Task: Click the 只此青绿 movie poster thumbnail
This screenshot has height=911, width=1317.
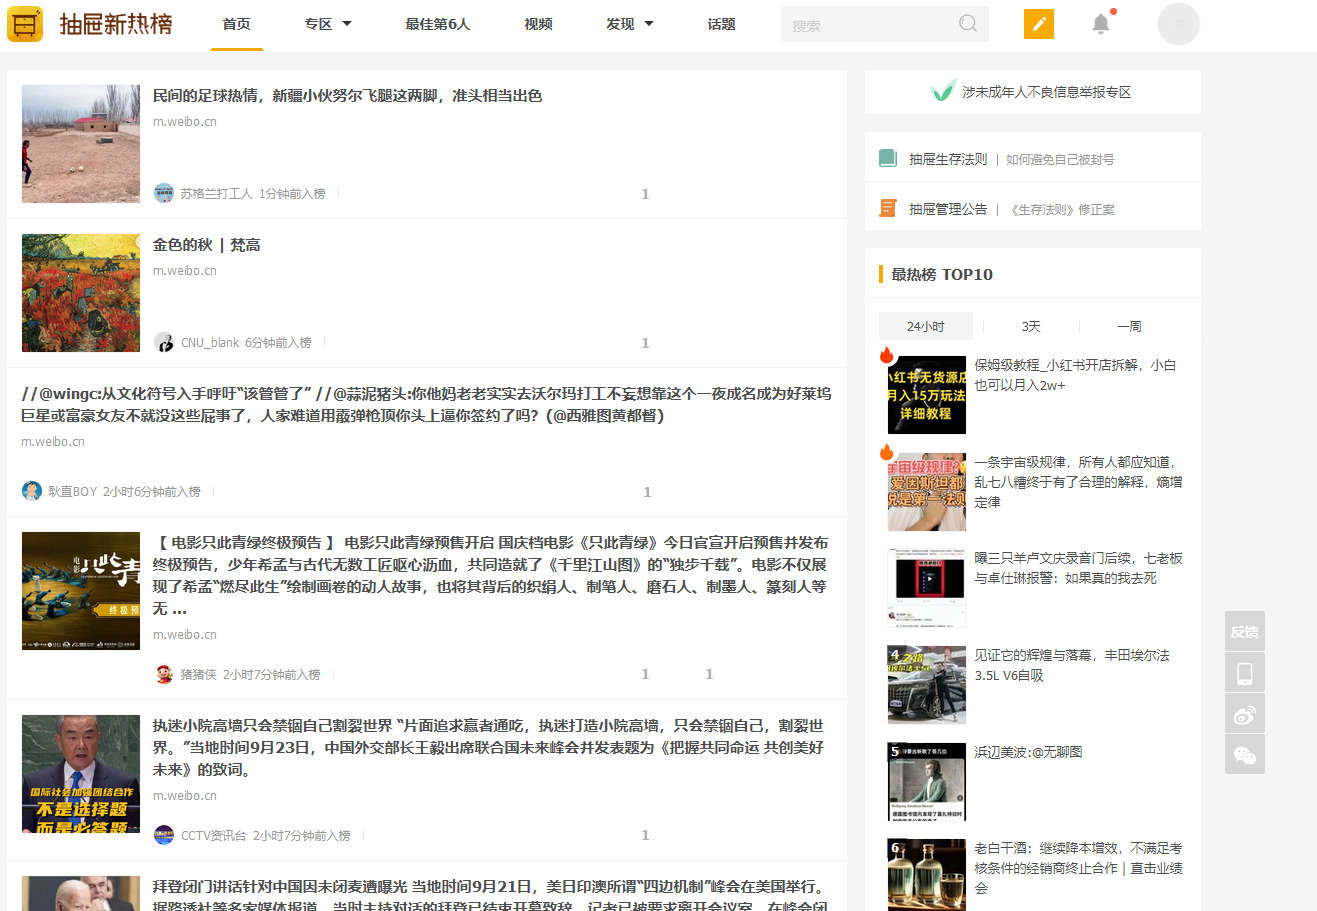Action: pos(81,591)
